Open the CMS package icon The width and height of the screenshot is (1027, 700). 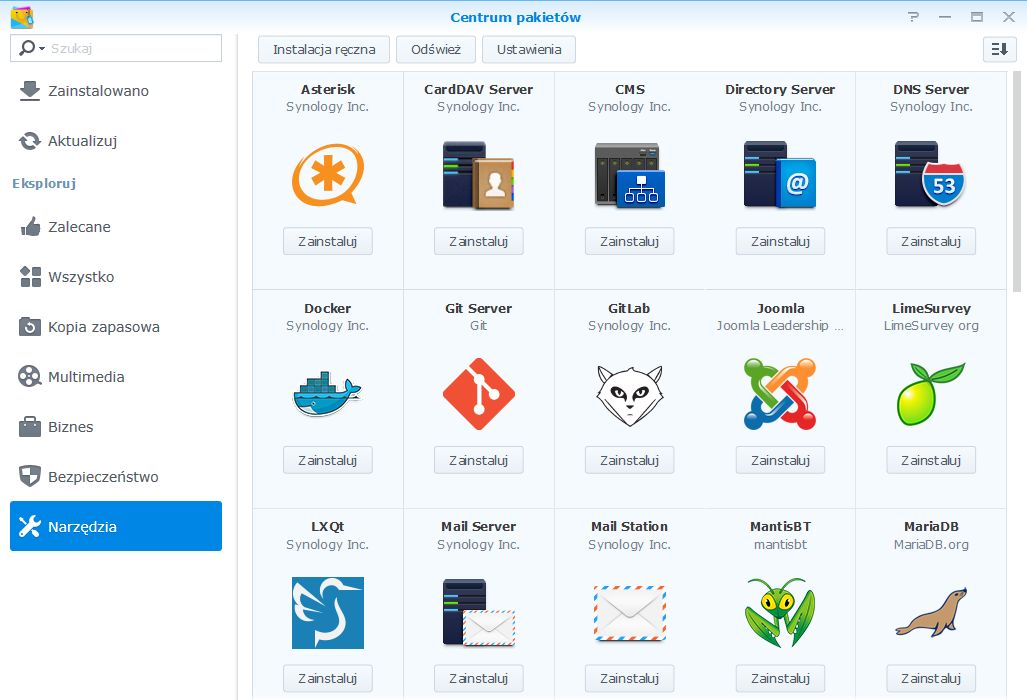(x=629, y=175)
